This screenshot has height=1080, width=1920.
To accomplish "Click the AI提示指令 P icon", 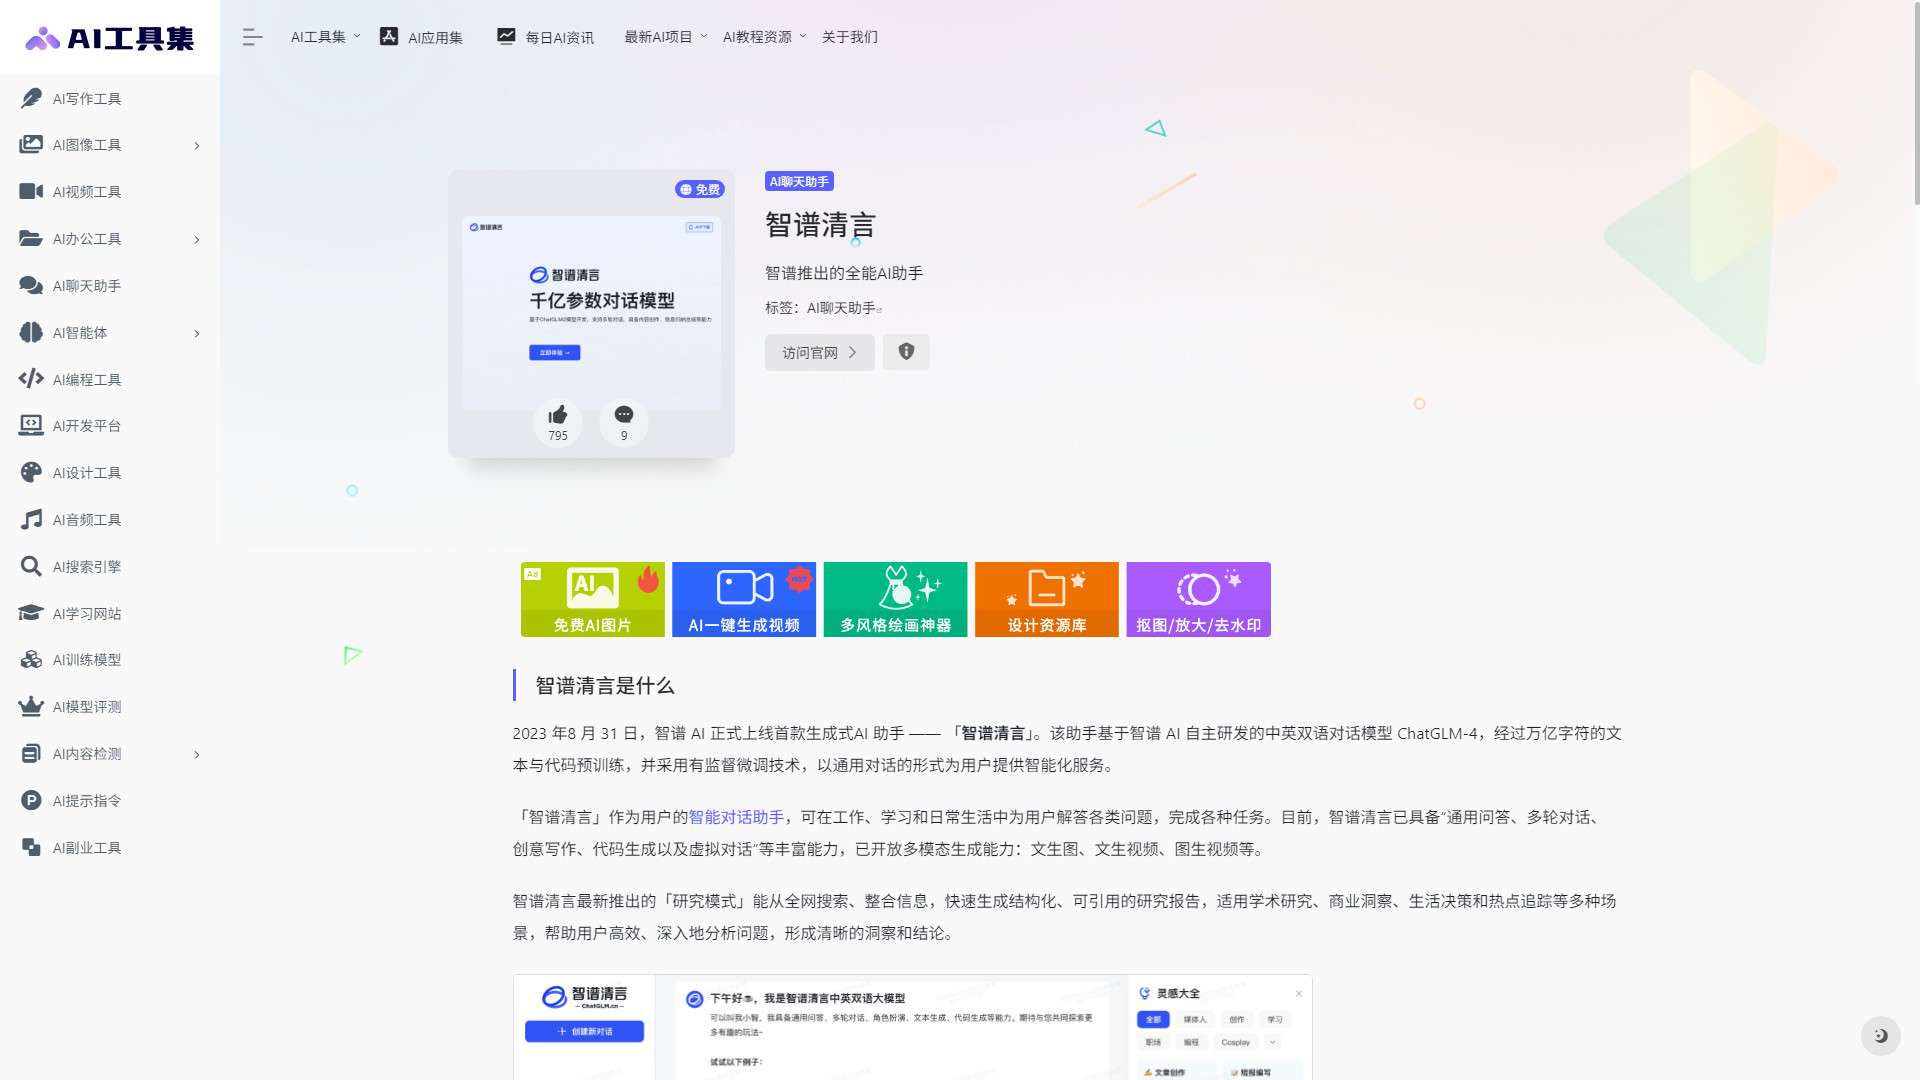I will [31, 800].
